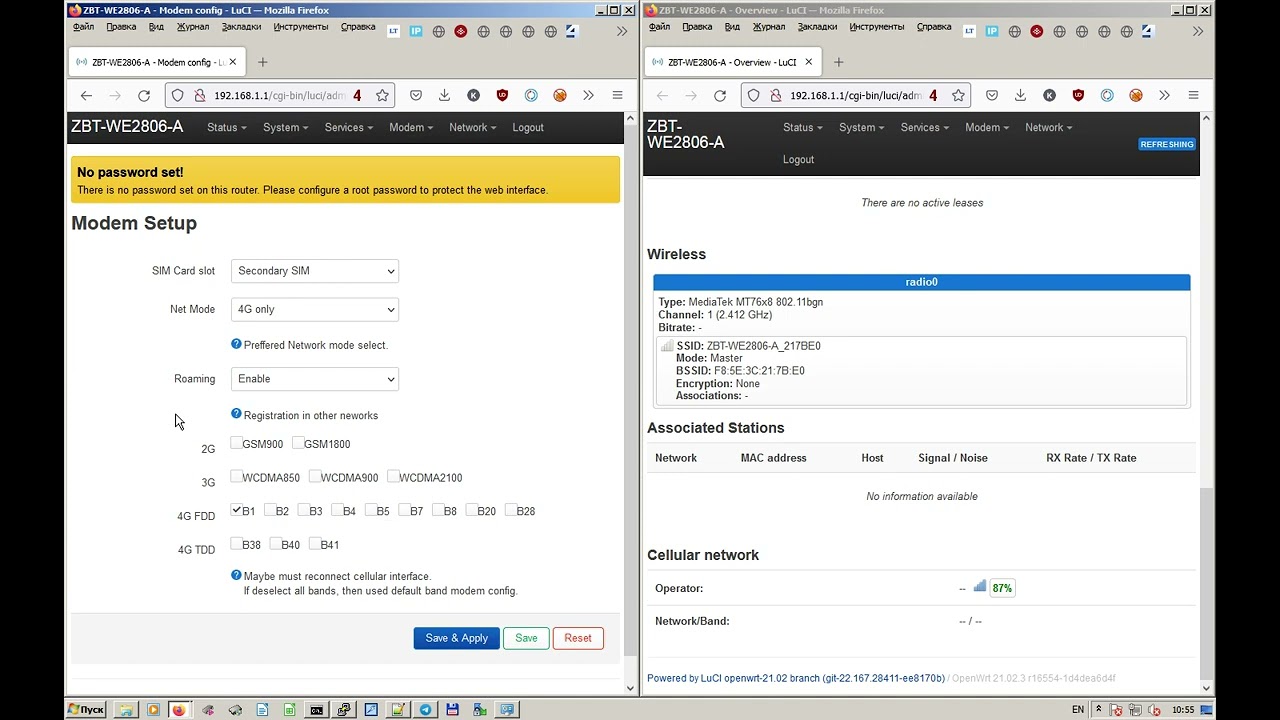Open Журнал menu in Overview window
This screenshot has height=720, width=1280.
pos(769,27)
